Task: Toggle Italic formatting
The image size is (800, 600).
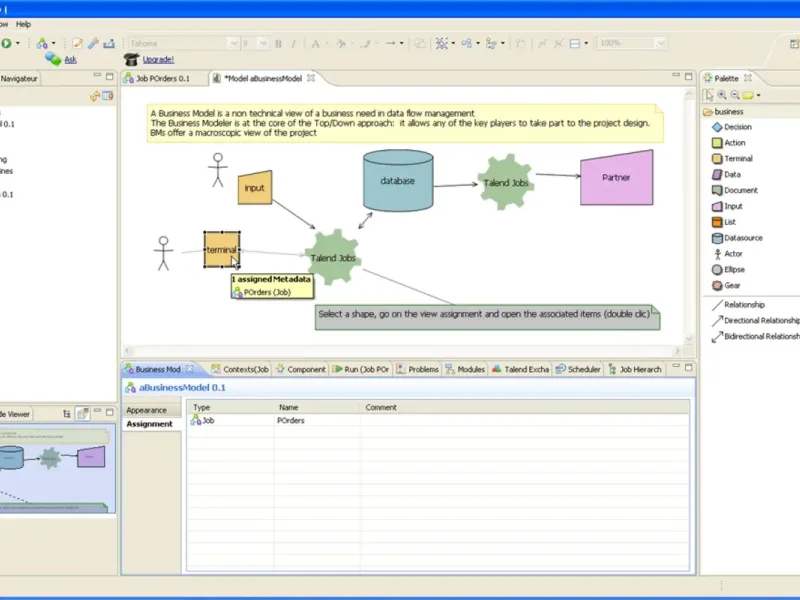Action: click(x=294, y=44)
